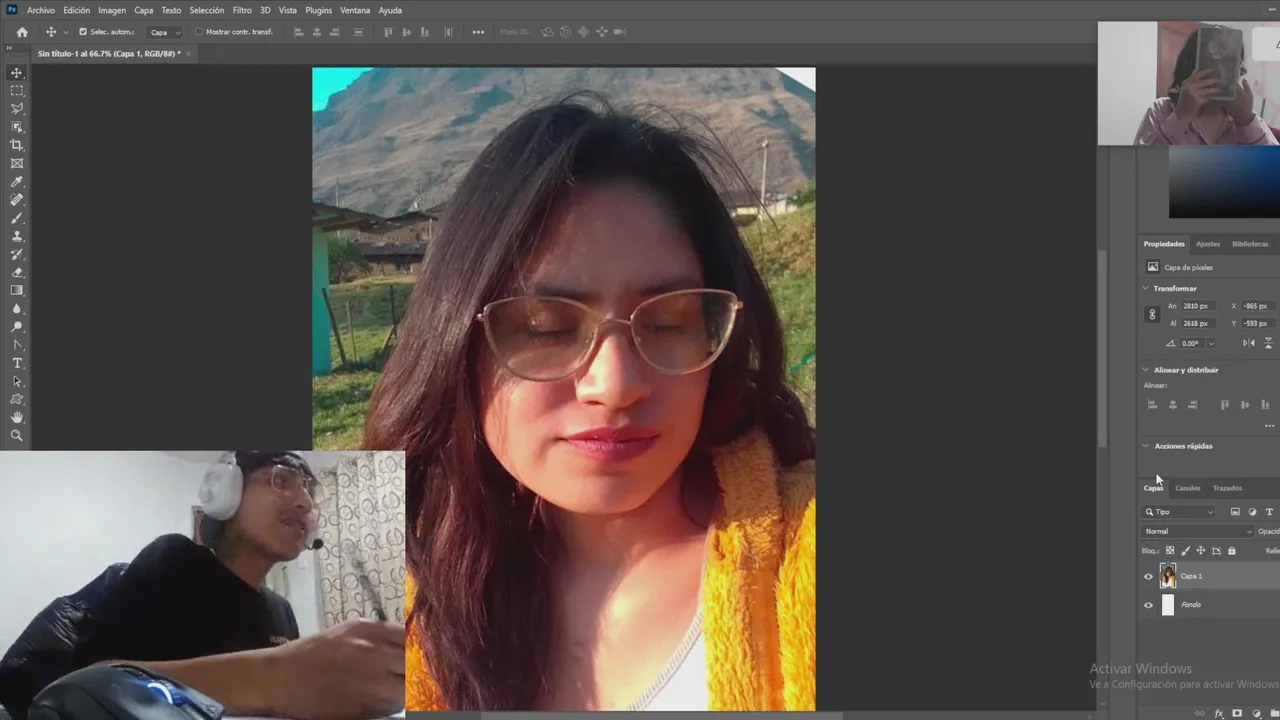The width and height of the screenshot is (1280, 720).
Task: Select the Hand tool
Action: pos(17,417)
